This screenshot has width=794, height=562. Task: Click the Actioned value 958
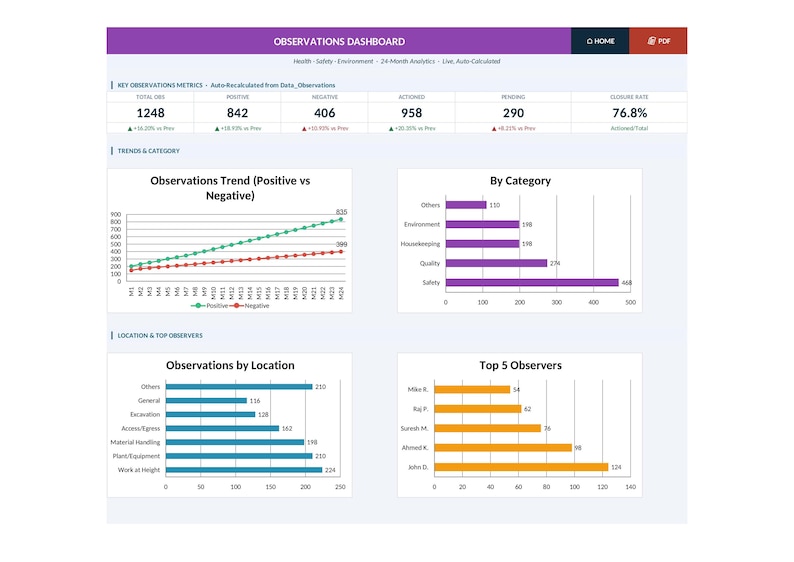tap(412, 113)
